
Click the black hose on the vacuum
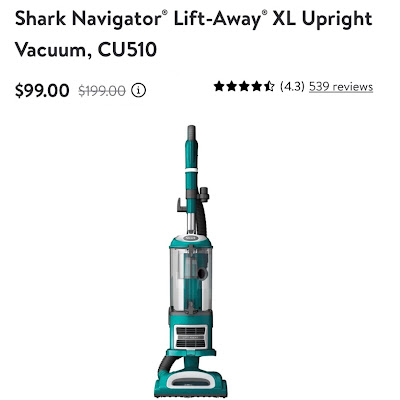click(201, 217)
